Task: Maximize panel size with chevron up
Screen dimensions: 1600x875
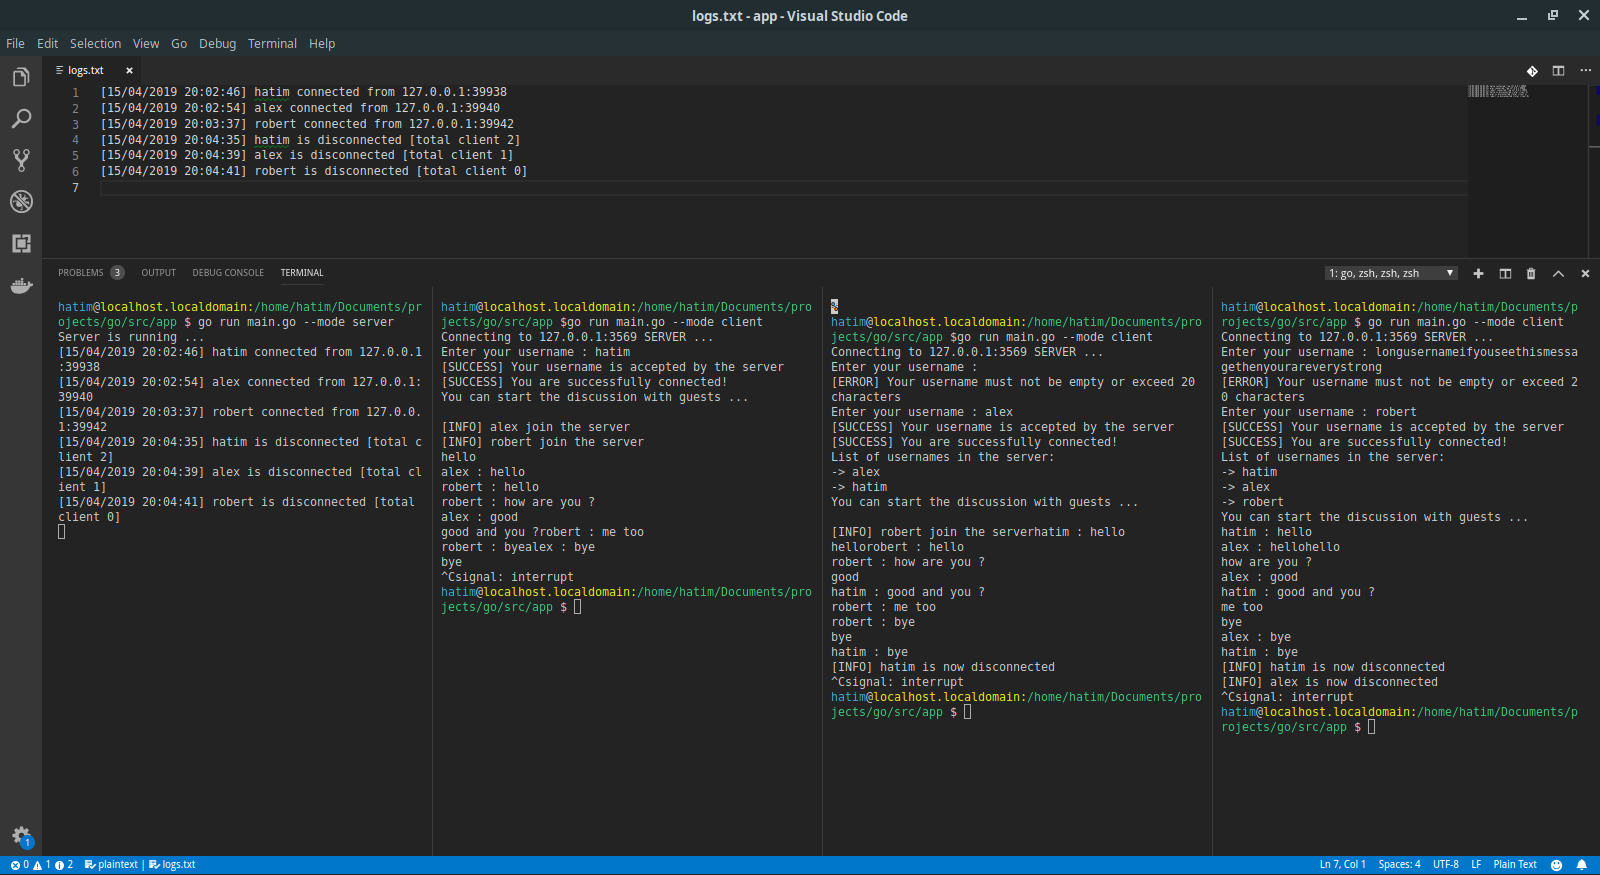Action: point(1558,273)
